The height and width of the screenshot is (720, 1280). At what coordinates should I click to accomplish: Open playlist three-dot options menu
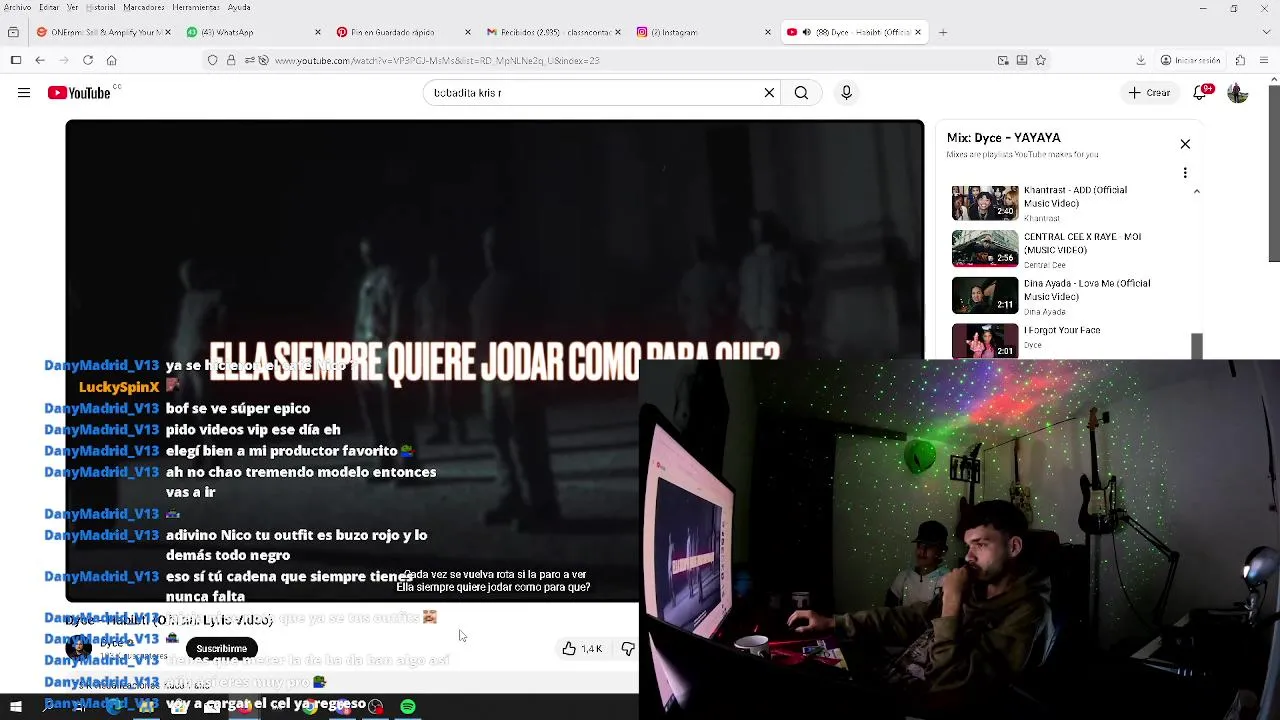coord(1185,173)
